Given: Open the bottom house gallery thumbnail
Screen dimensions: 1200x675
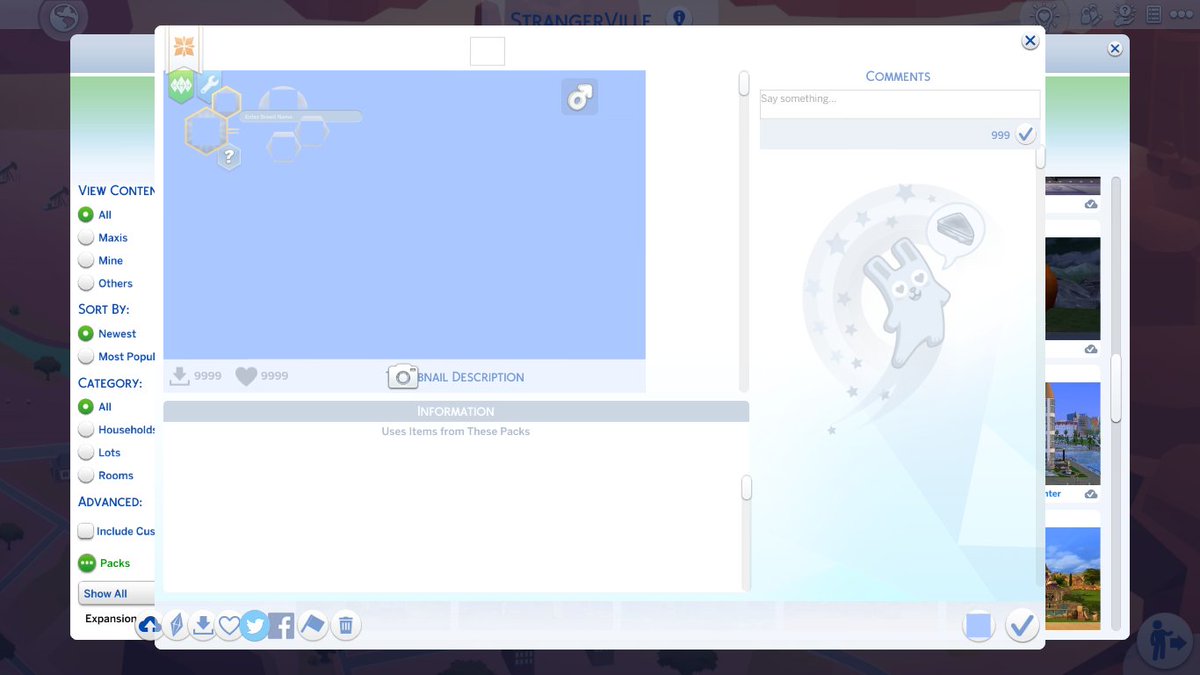Looking at the screenshot, I should (1073, 578).
